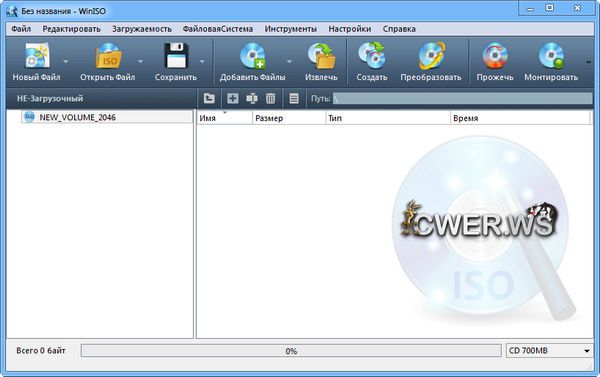Go up one folder level icon
The width and height of the screenshot is (600, 377).
coord(209,98)
